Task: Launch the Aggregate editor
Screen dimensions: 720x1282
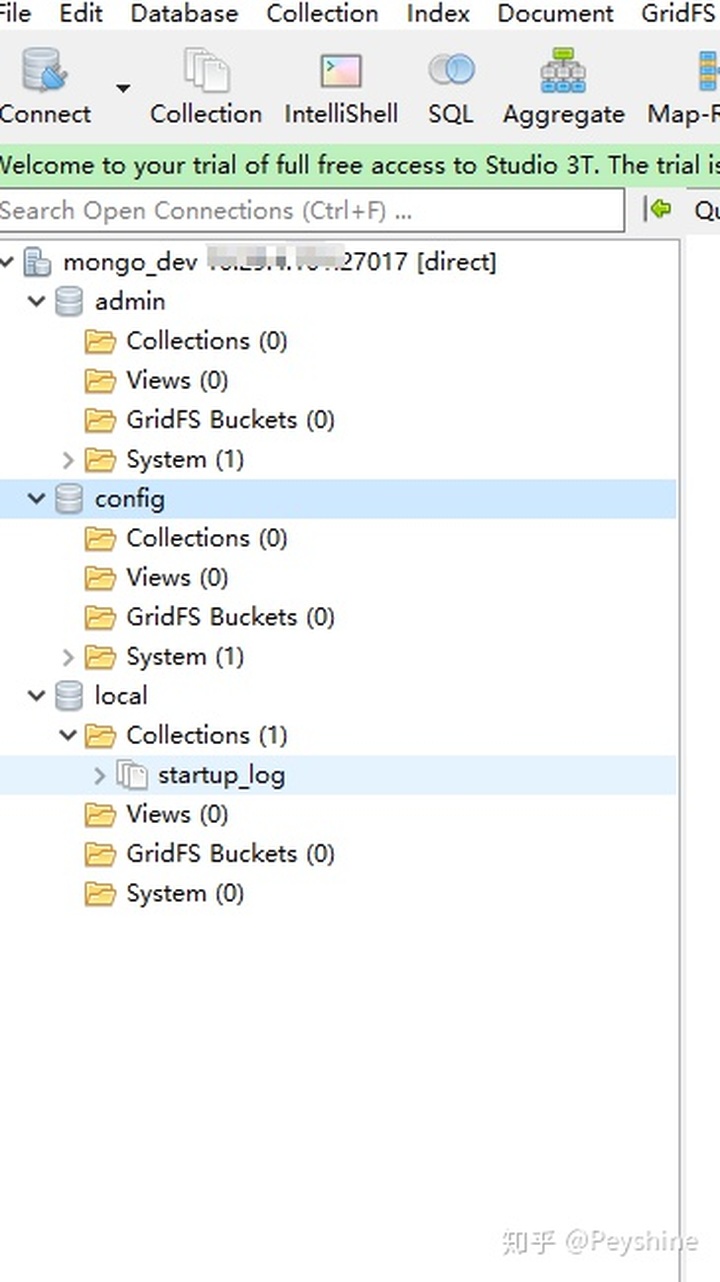Action: [564, 87]
